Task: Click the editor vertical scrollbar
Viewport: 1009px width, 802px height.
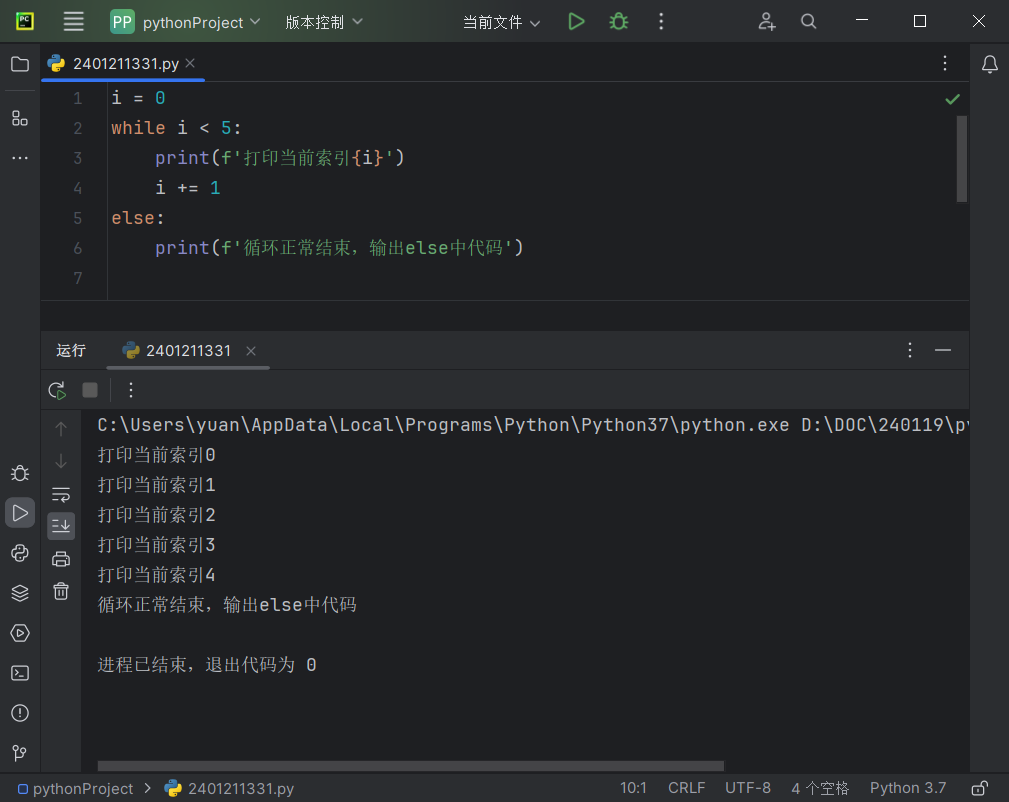Action: pos(961,158)
